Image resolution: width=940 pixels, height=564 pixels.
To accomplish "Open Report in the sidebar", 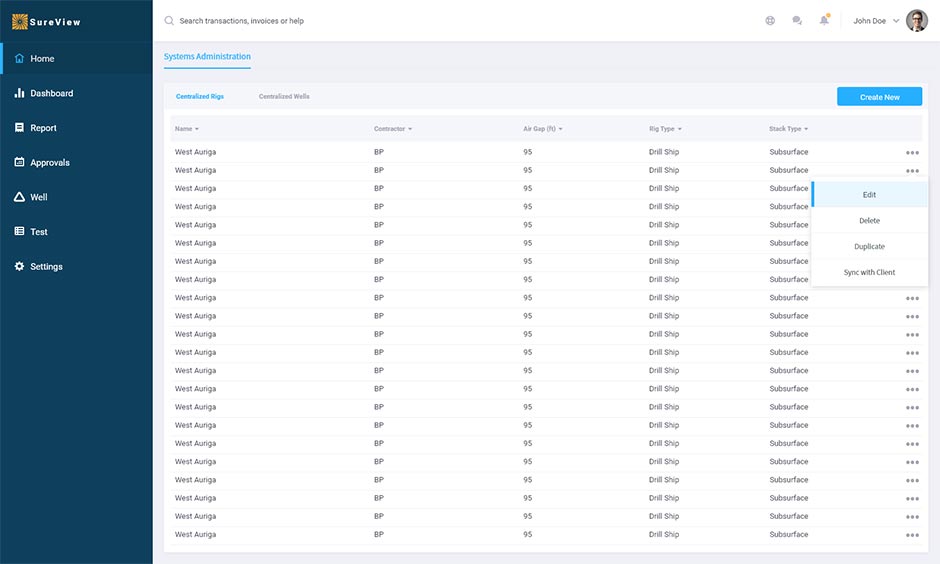I will 43,128.
